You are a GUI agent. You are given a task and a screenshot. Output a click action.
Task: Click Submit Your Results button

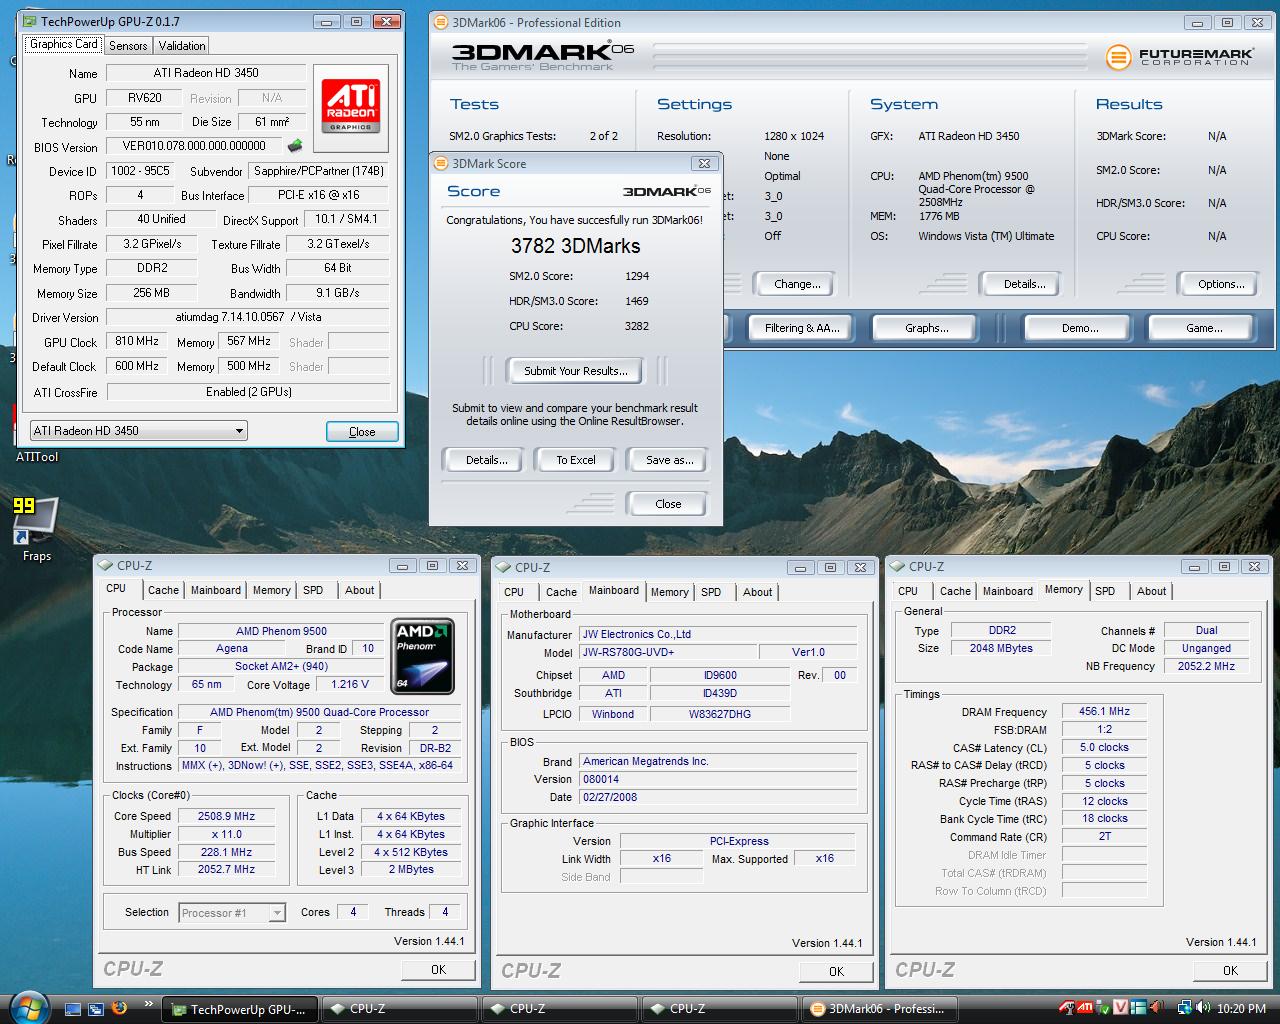point(576,371)
